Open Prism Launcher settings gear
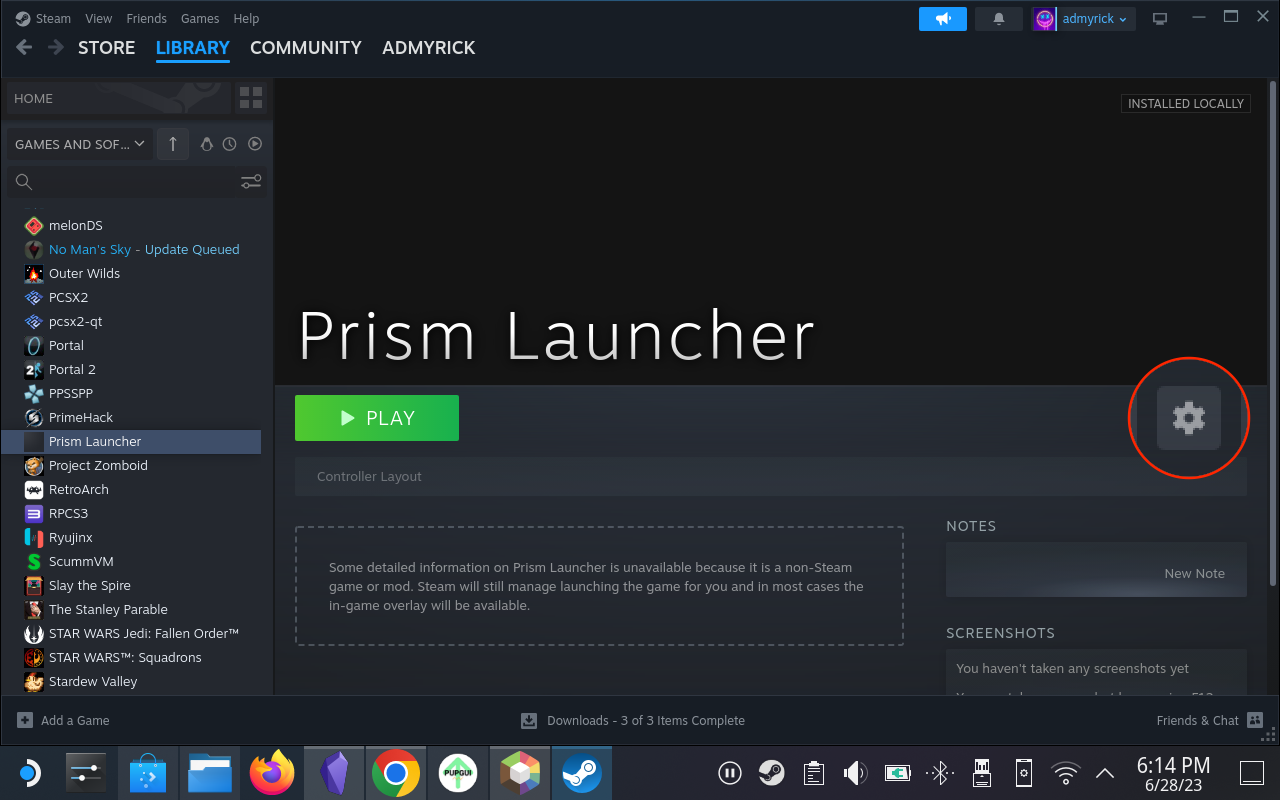This screenshot has height=800, width=1280. 1188,418
